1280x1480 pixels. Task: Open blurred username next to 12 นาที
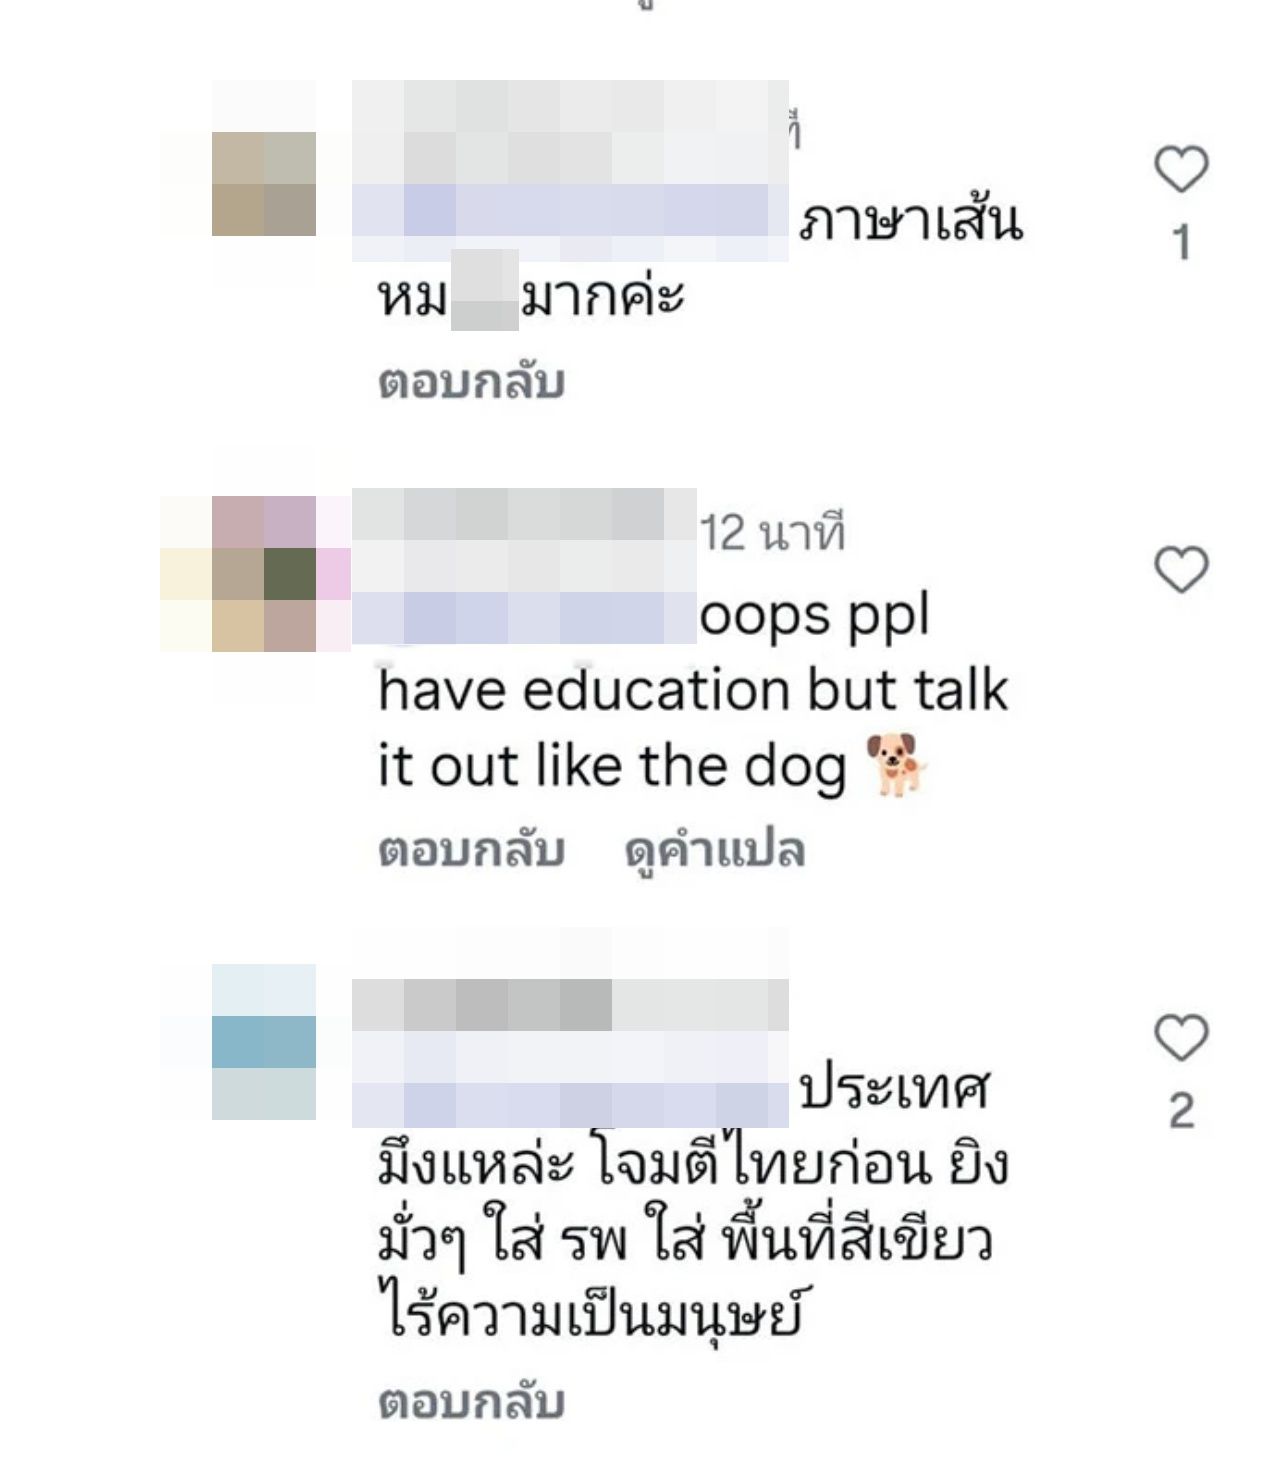point(524,566)
